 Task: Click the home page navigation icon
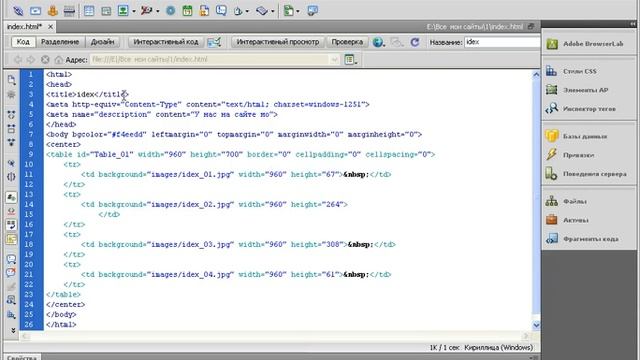59,60
